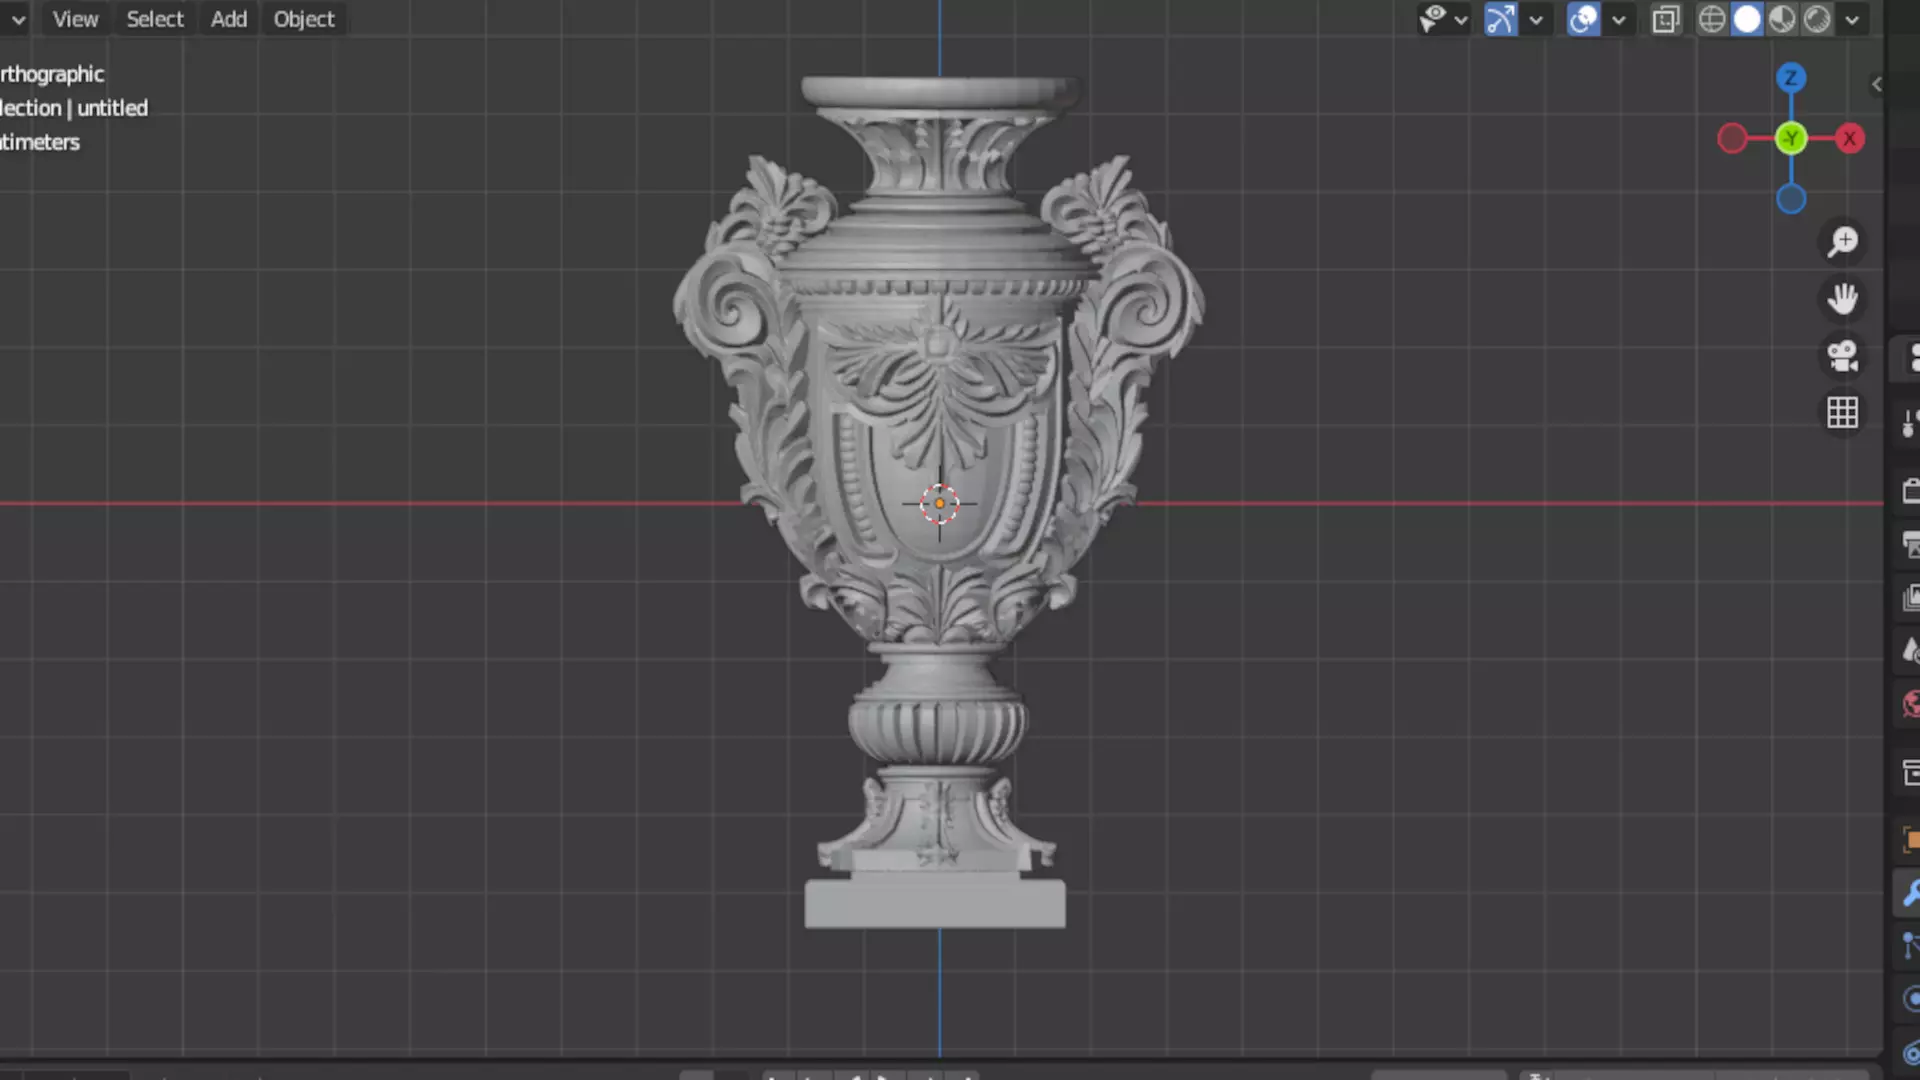1920x1080 pixels.
Task: Click the zoom magnifier navigation icon
Action: (1842, 242)
